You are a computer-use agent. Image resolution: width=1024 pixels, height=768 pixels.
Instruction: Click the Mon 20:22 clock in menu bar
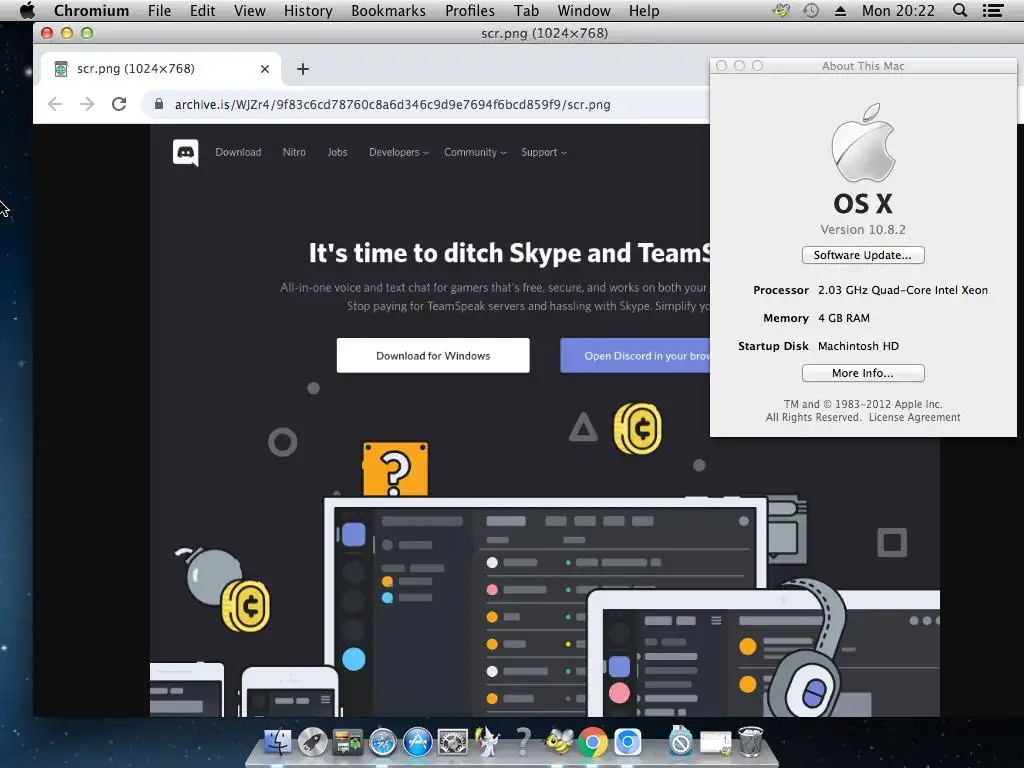click(x=898, y=11)
